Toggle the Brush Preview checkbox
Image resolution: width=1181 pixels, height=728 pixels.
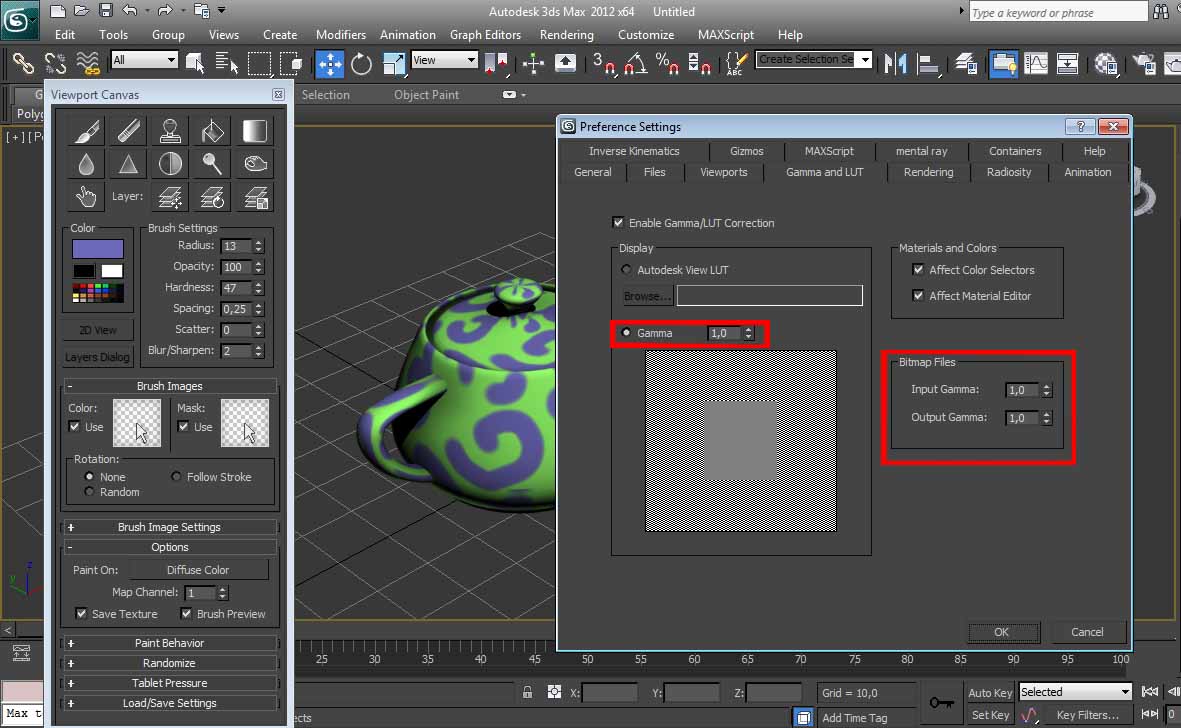point(186,614)
